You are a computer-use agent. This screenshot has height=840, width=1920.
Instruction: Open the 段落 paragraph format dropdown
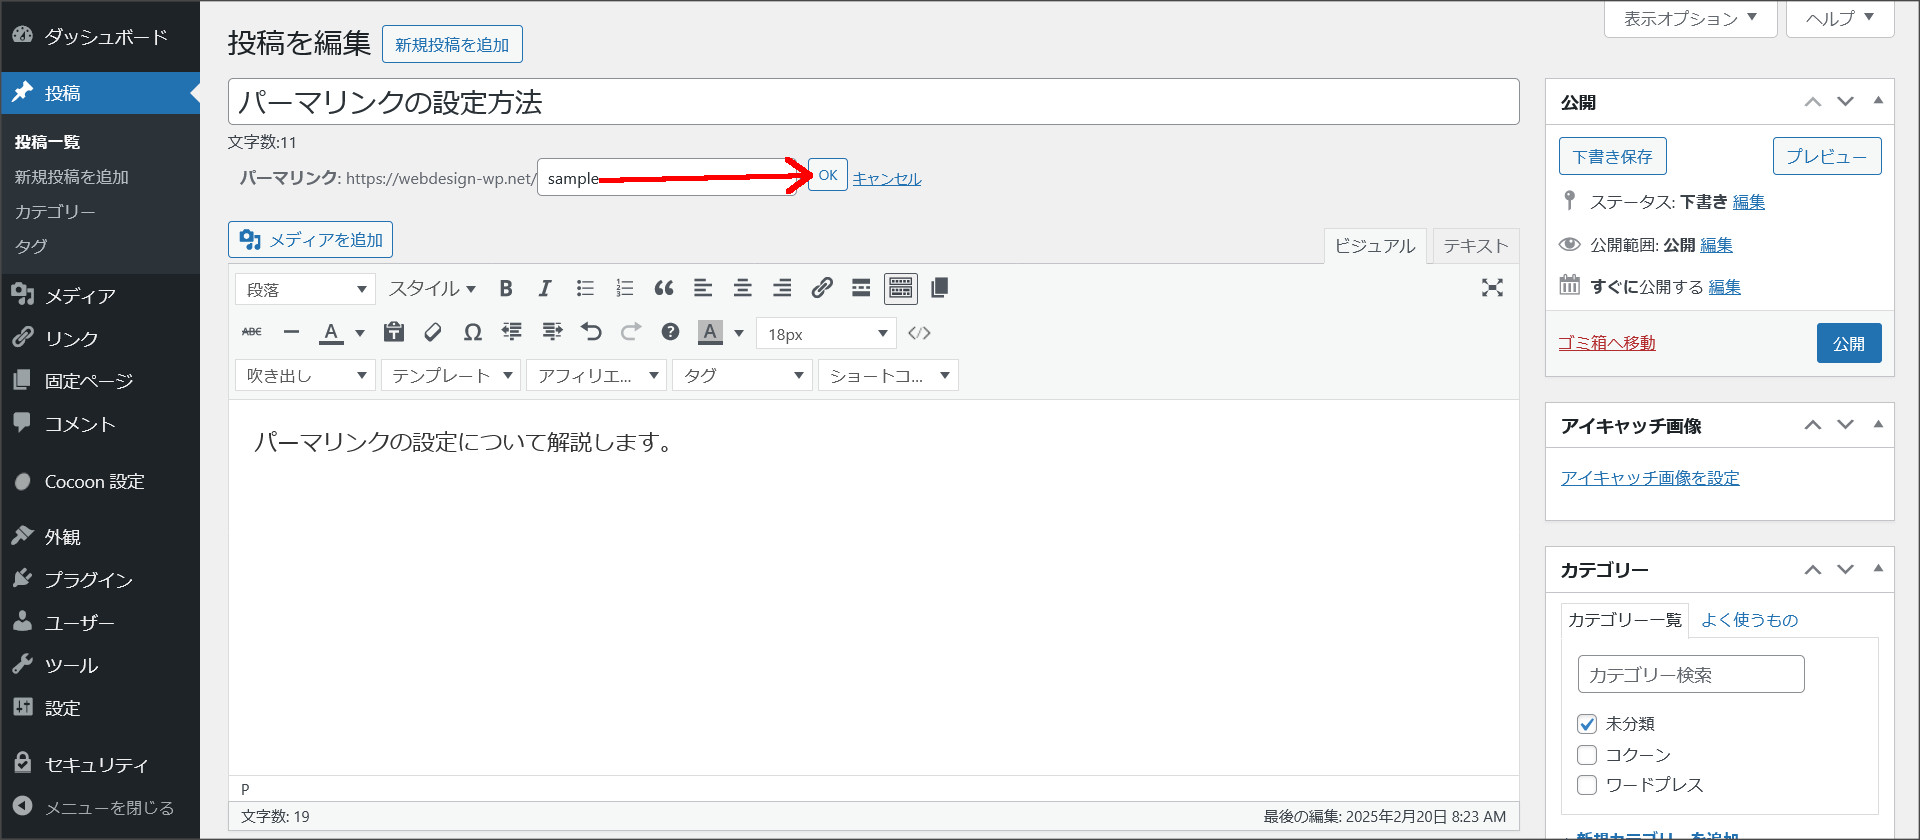tap(306, 290)
